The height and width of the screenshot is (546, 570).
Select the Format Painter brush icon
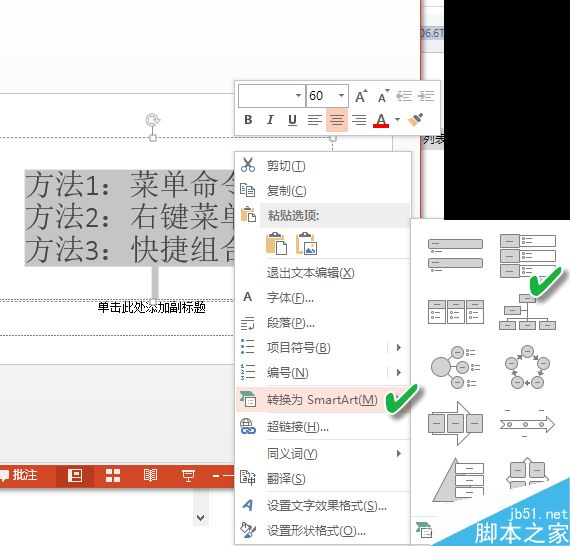click(416, 120)
